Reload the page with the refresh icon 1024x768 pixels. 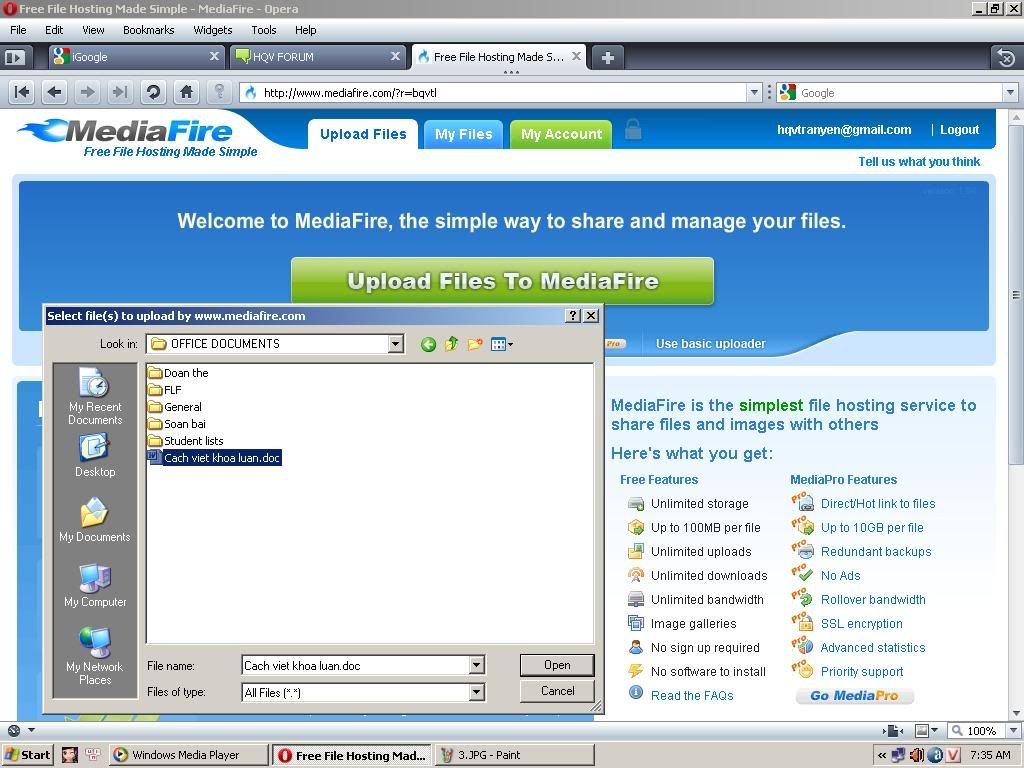(153, 92)
